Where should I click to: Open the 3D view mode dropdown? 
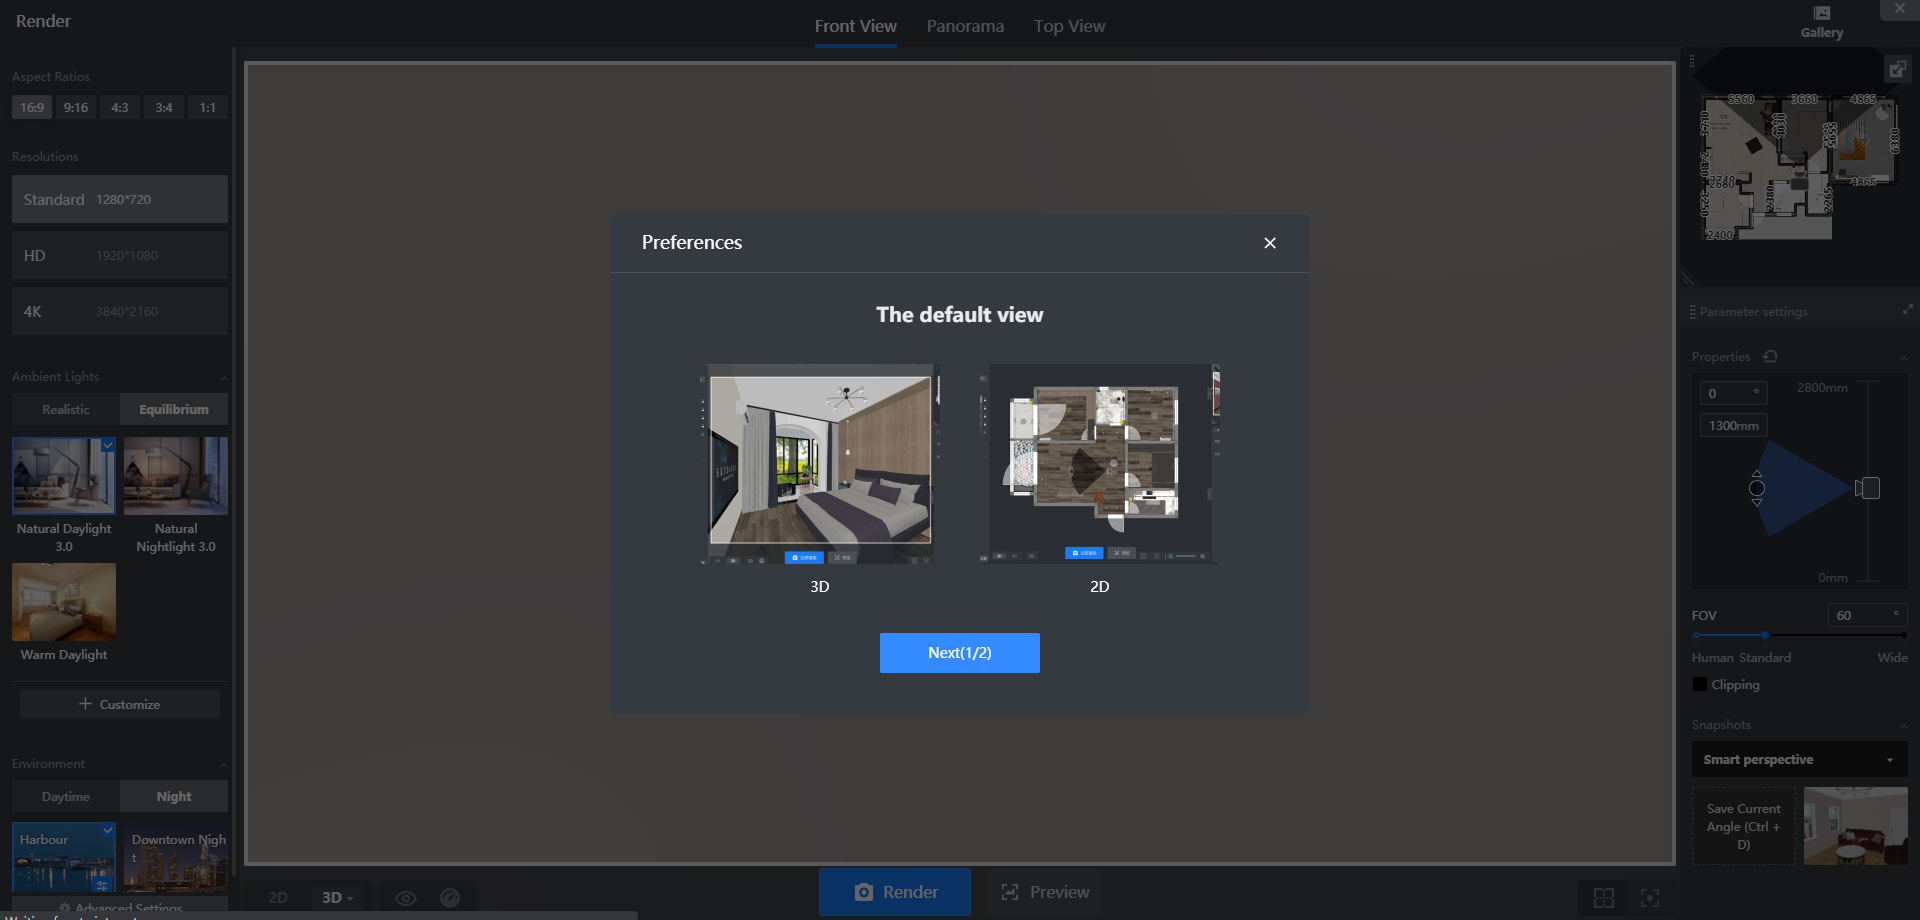pos(338,898)
